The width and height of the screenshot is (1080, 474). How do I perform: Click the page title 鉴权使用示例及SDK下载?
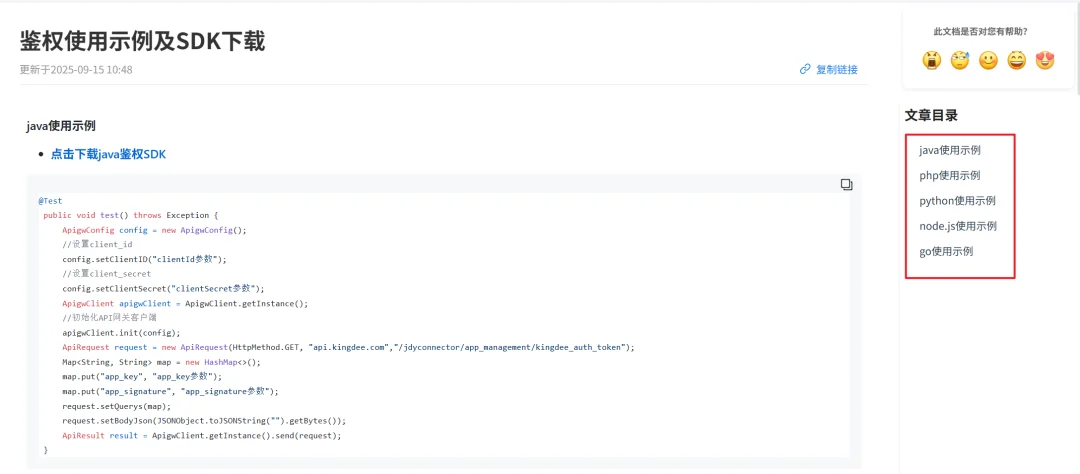coord(143,41)
